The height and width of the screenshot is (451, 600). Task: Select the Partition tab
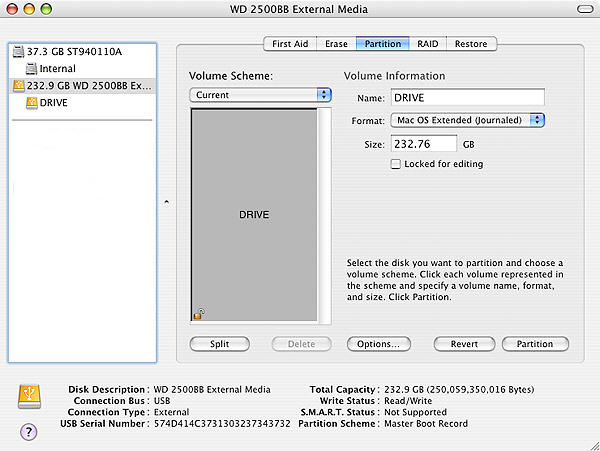(x=383, y=44)
